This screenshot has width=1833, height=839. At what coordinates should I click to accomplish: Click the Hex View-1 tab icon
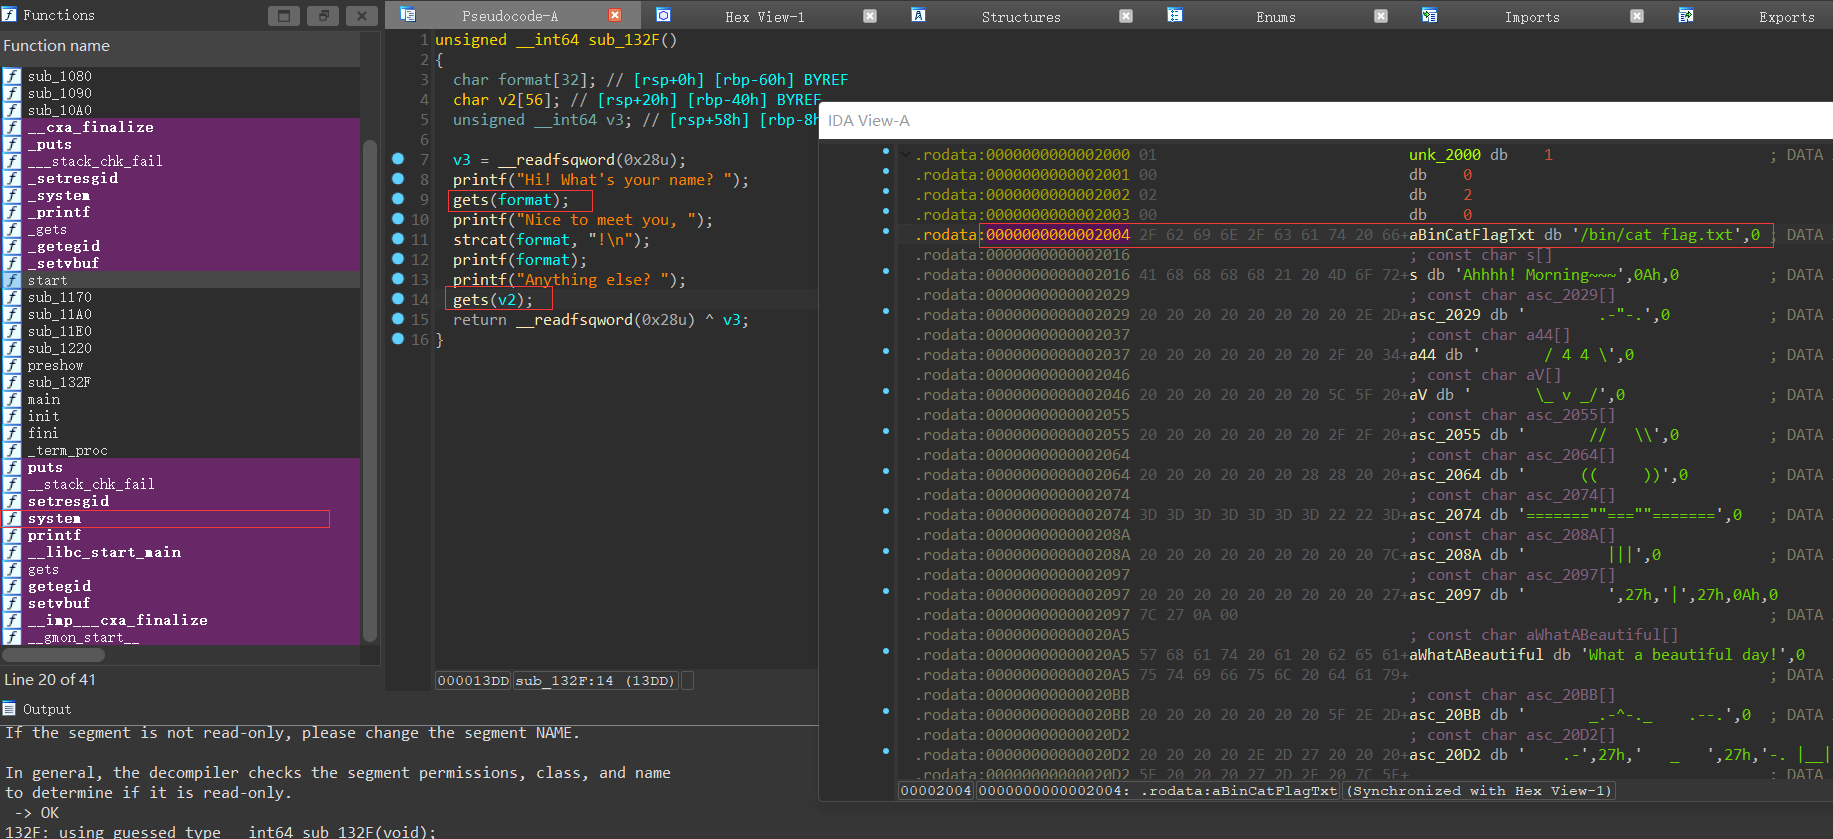tap(663, 14)
